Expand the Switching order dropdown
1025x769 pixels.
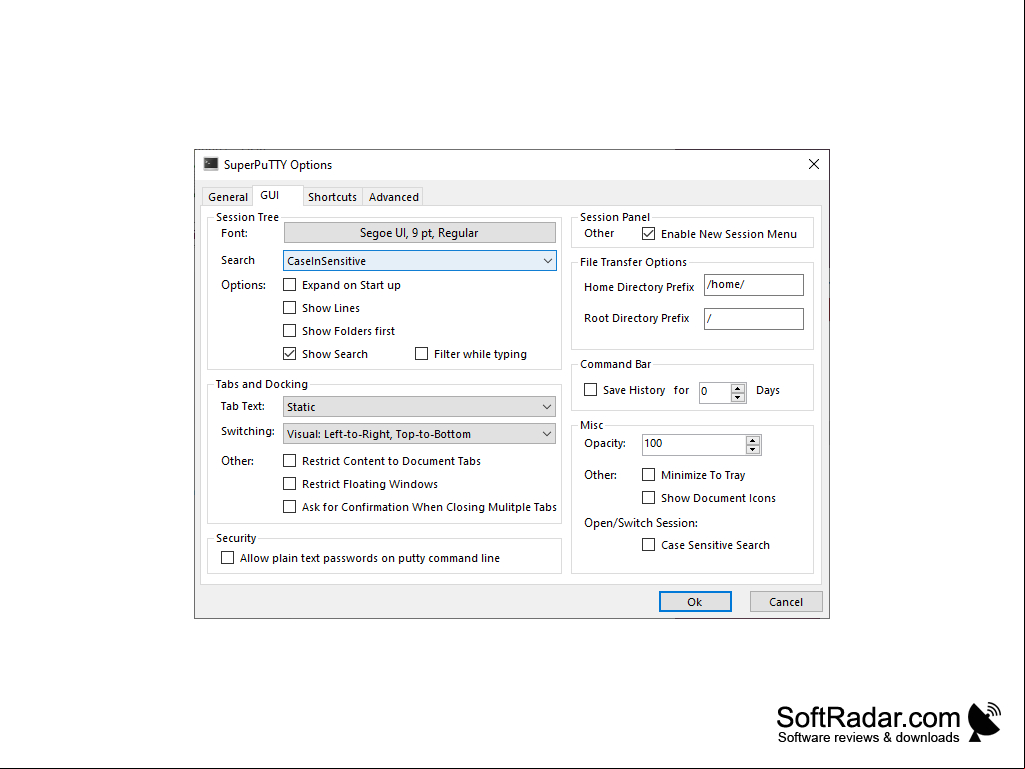coord(419,434)
